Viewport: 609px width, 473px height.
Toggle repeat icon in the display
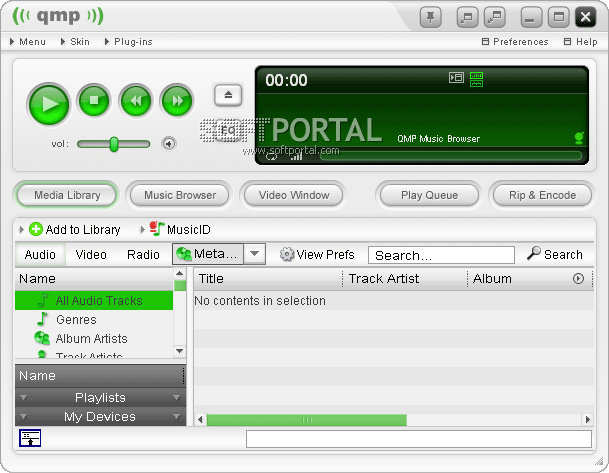point(271,156)
